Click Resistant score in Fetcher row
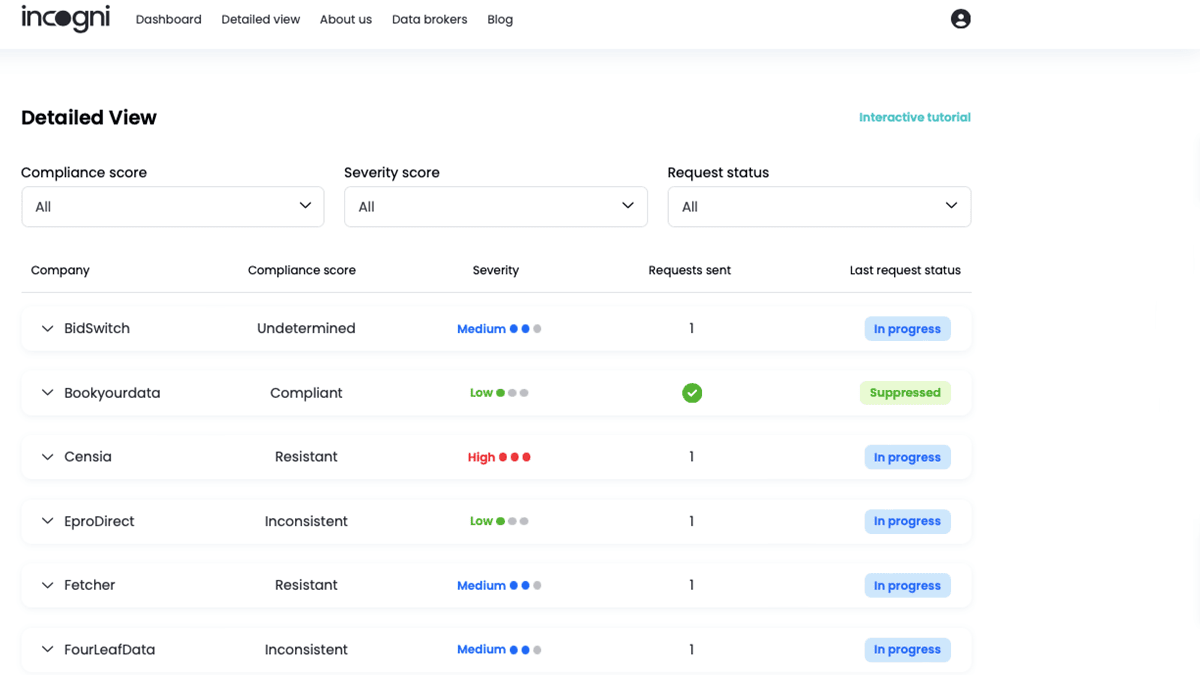Viewport: 1200px width, 675px height. (306, 585)
